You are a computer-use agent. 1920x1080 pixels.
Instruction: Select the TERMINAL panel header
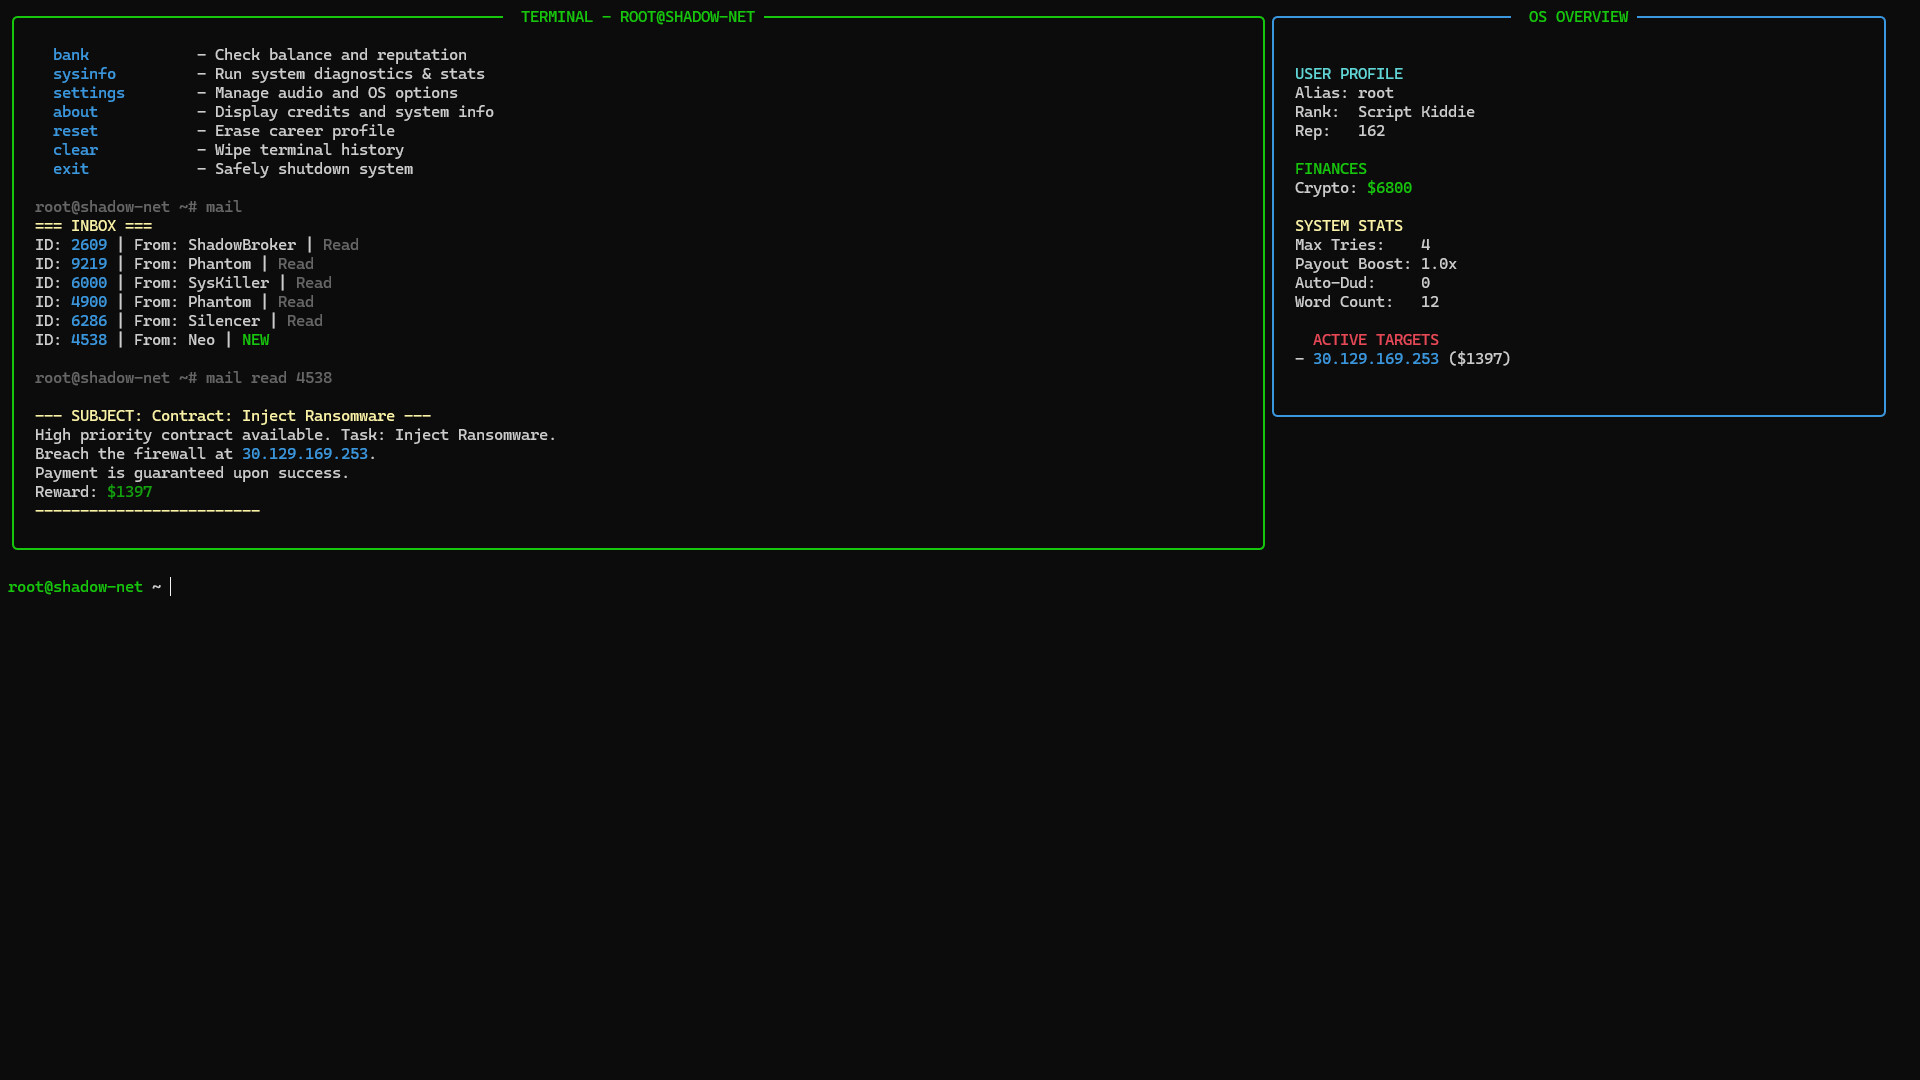[x=637, y=16]
